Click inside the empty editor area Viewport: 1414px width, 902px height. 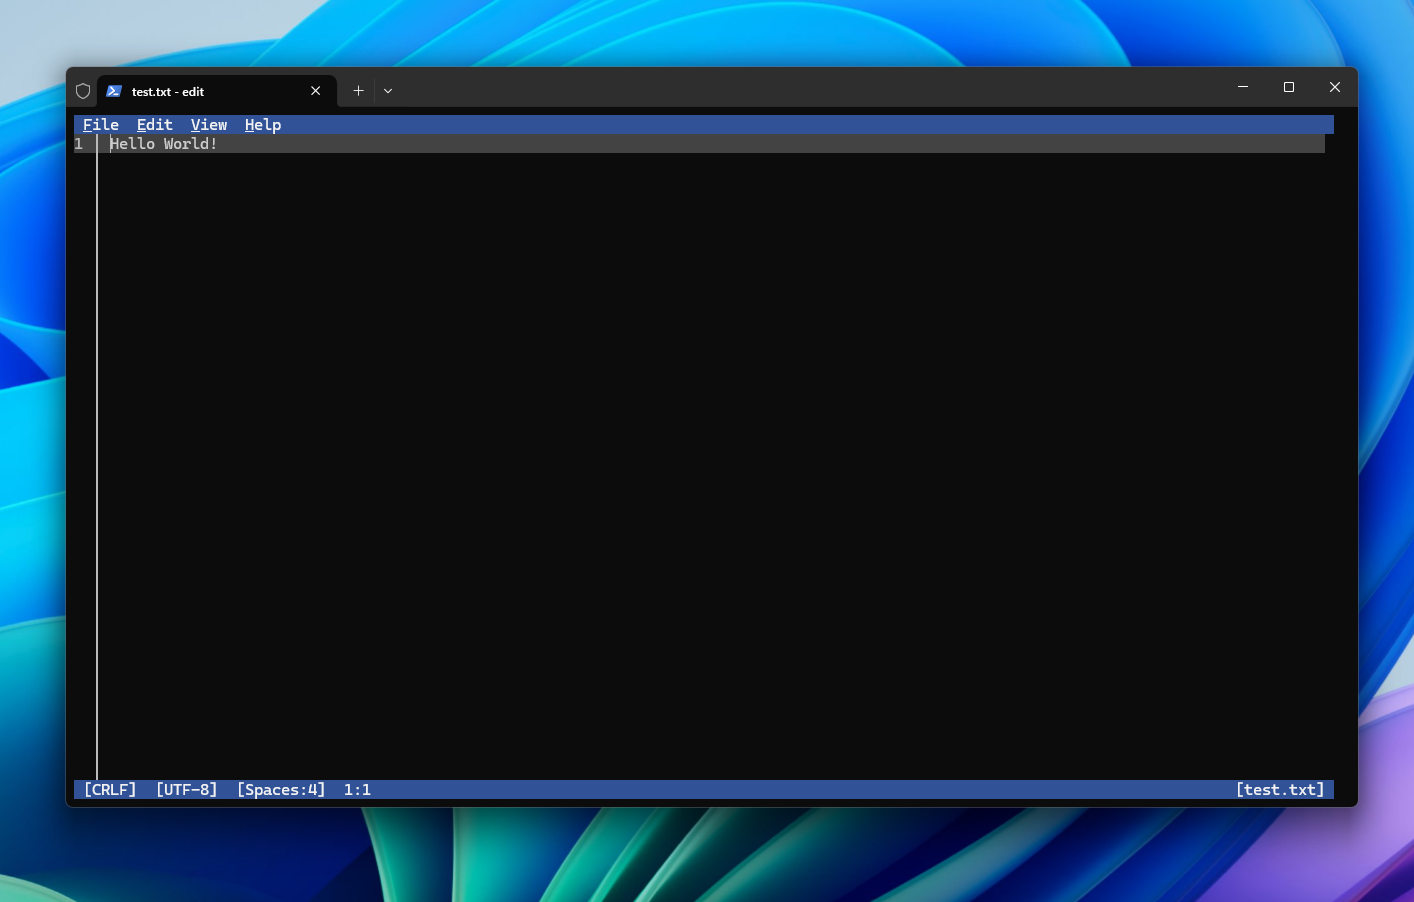coord(700,450)
